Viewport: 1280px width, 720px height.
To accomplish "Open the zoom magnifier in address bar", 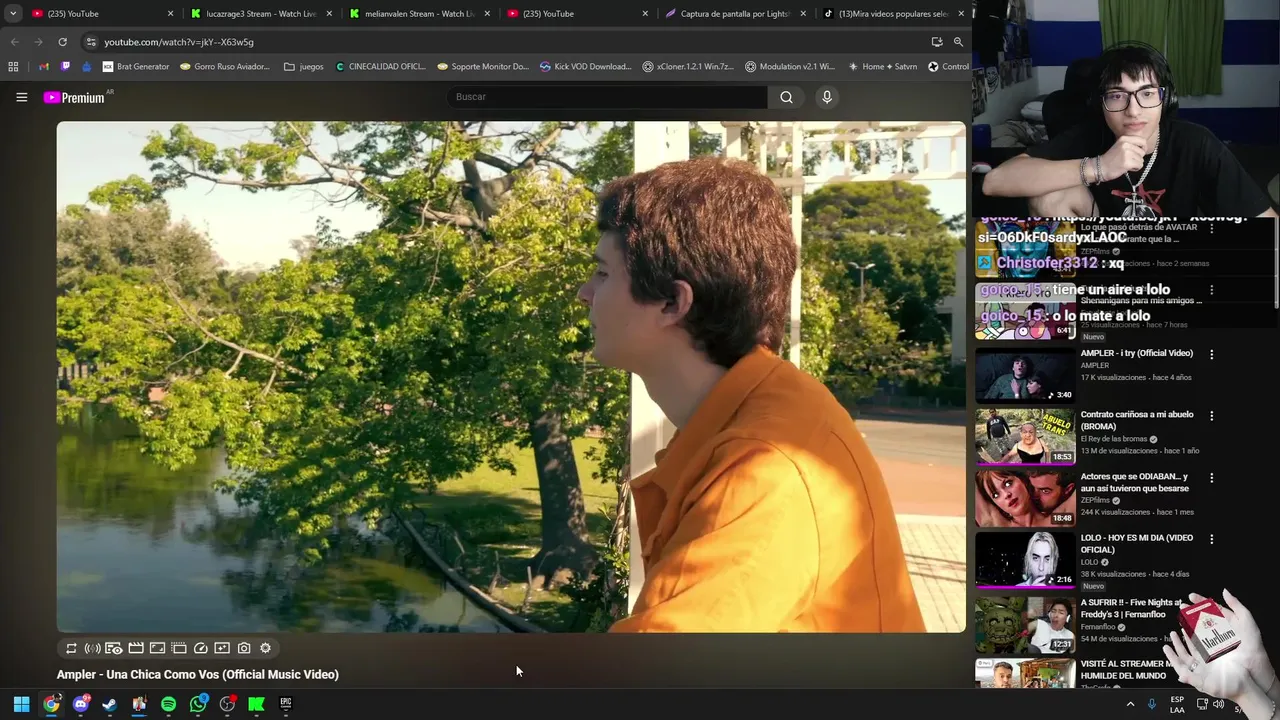I will click(958, 42).
